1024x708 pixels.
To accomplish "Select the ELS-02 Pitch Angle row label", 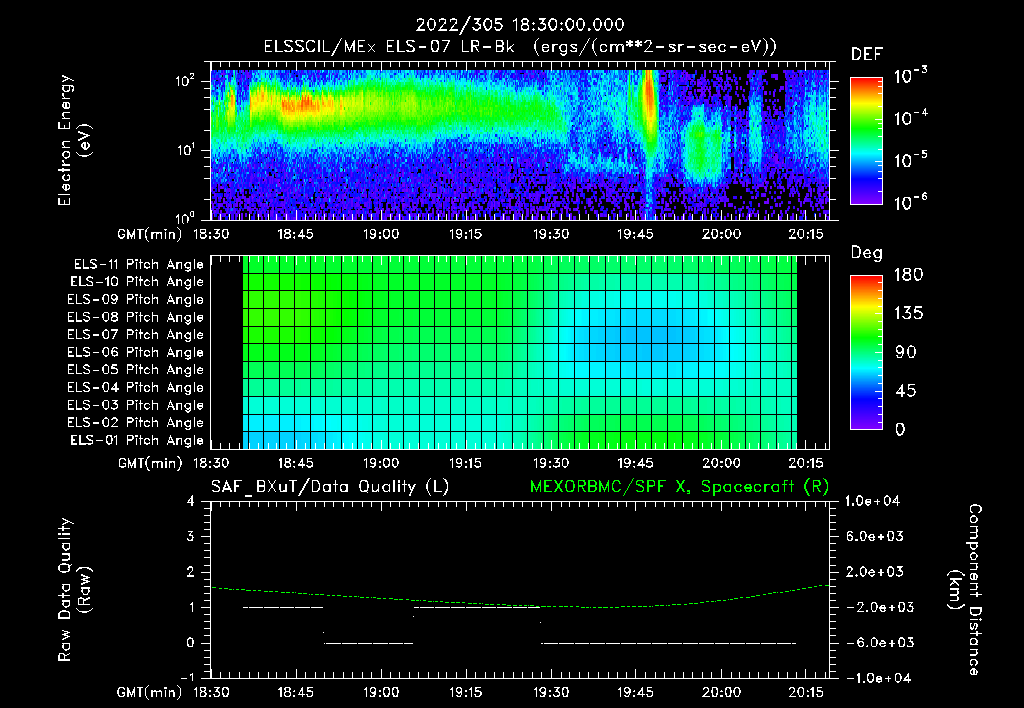I will [x=136, y=423].
